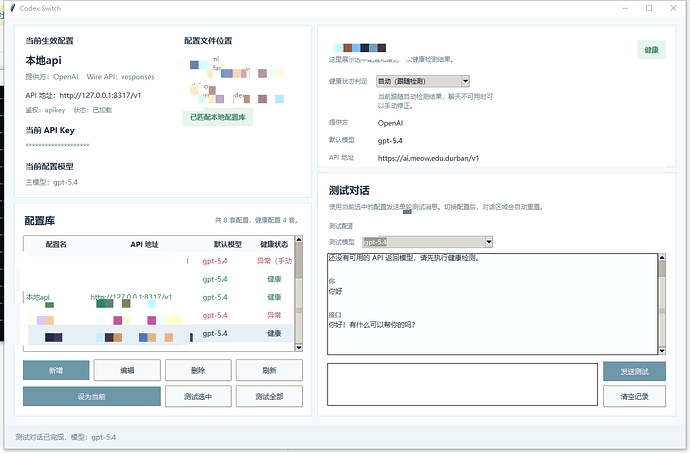Click into the test message input box
This screenshot has width=690, height=453.
click(462, 384)
